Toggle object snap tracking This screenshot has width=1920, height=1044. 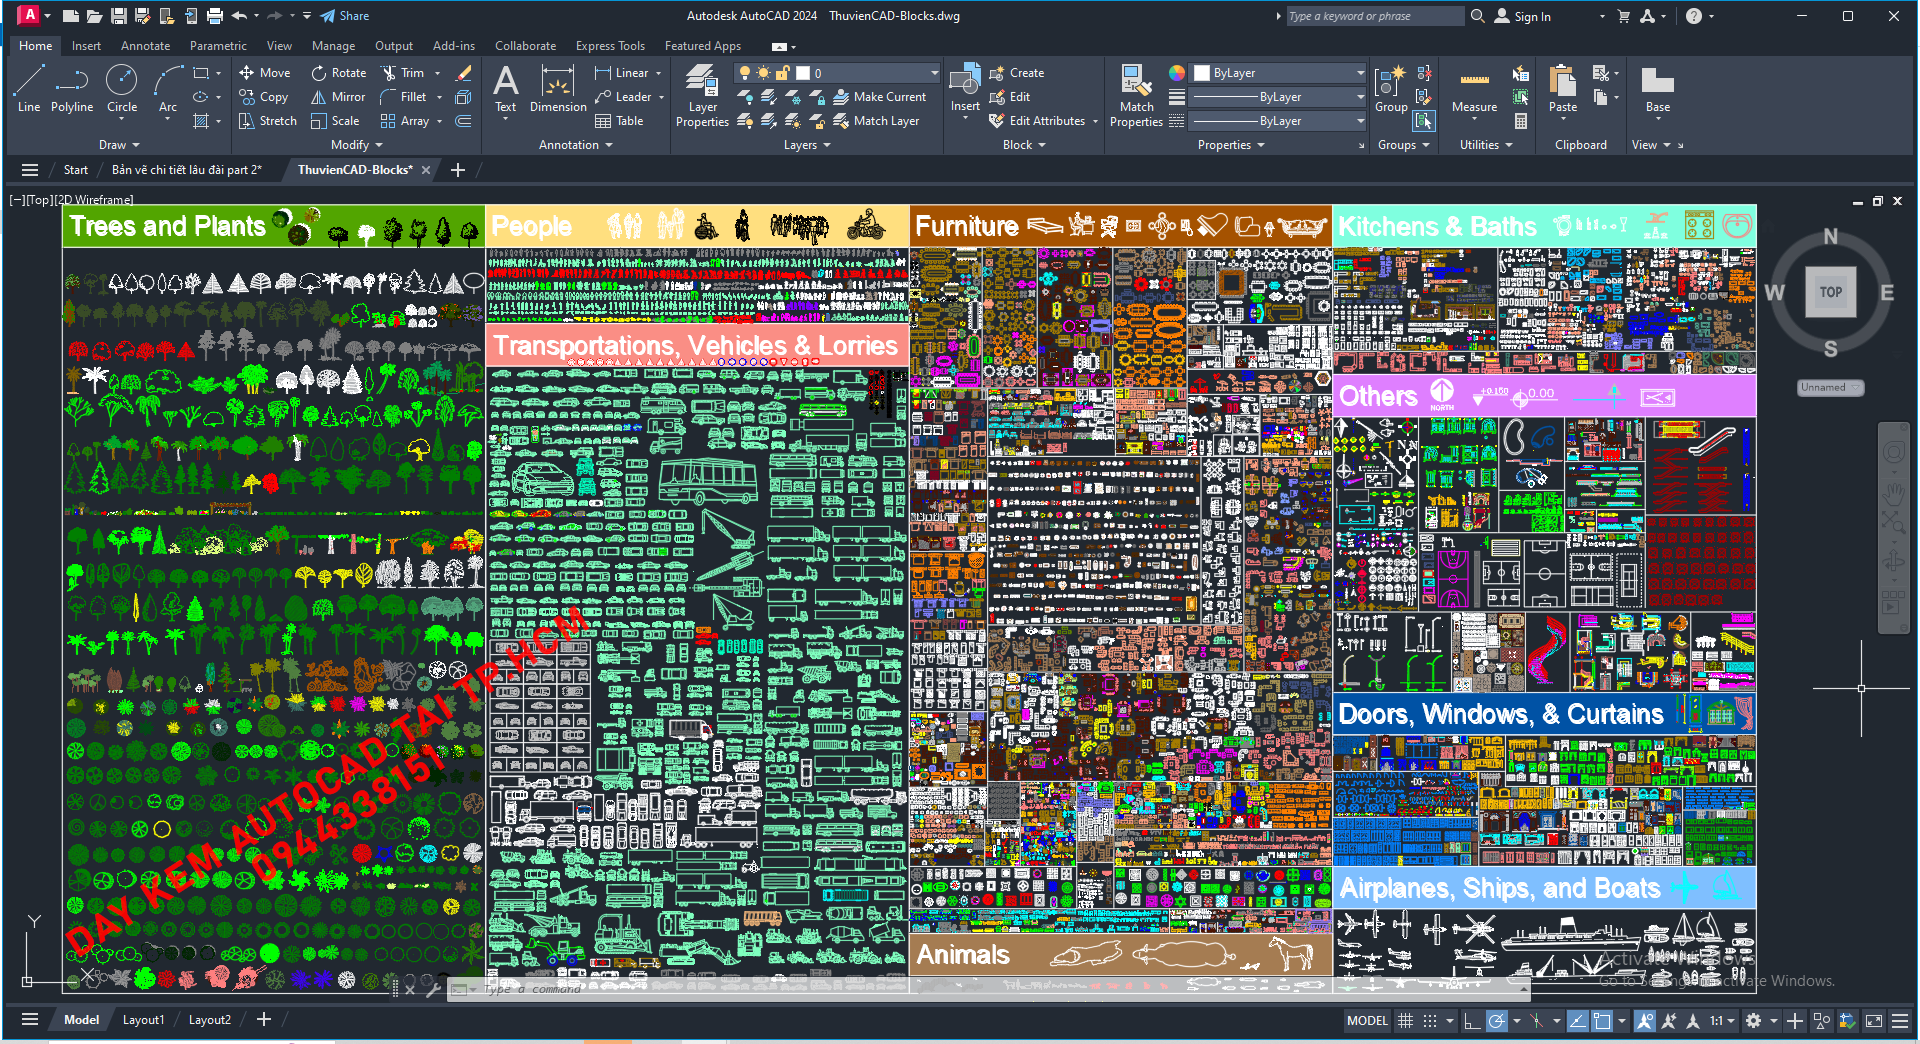(1577, 1021)
